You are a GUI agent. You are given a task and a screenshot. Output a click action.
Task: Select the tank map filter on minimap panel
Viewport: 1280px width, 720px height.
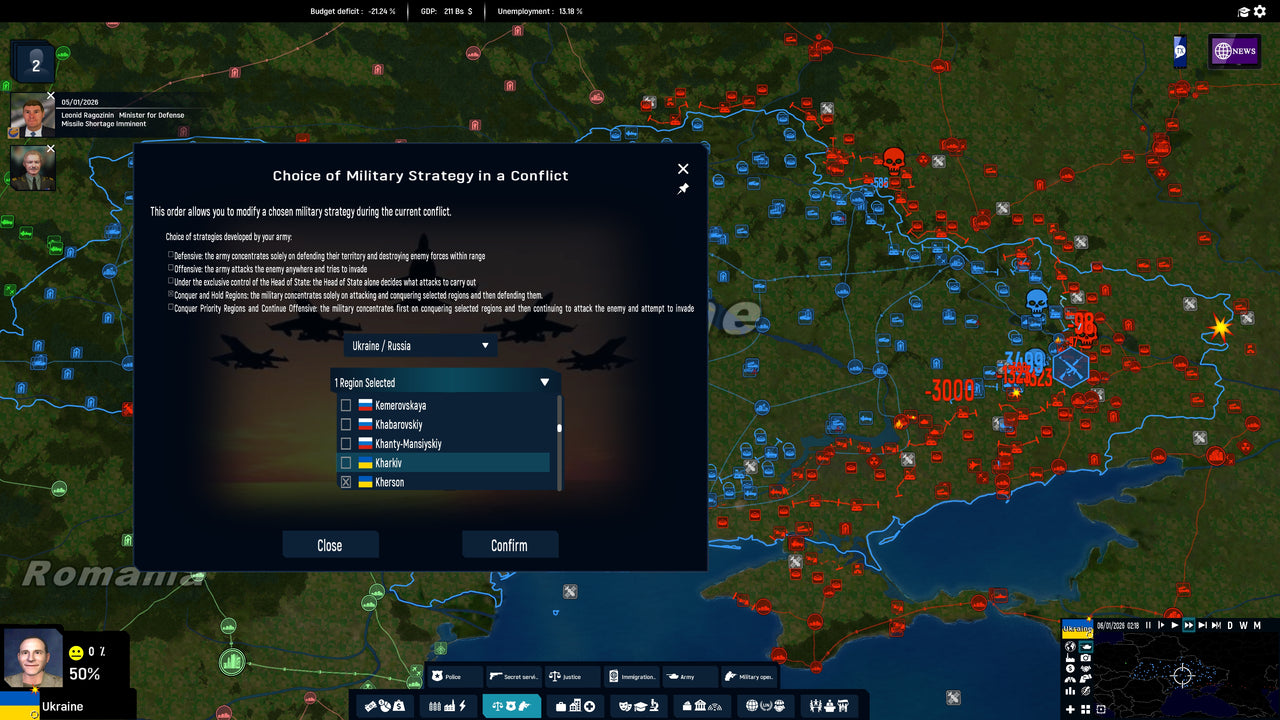1086,647
